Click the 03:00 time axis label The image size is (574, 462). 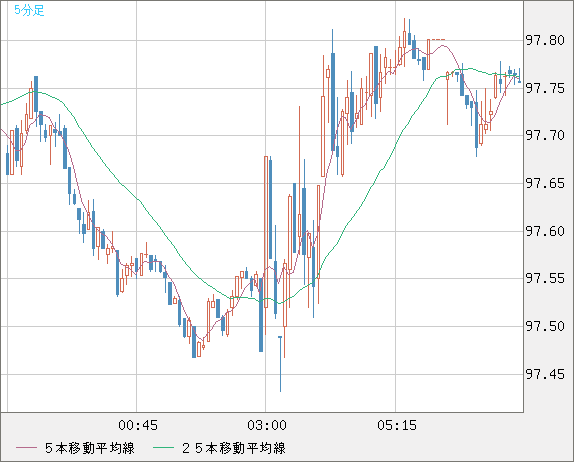(267, 425)
